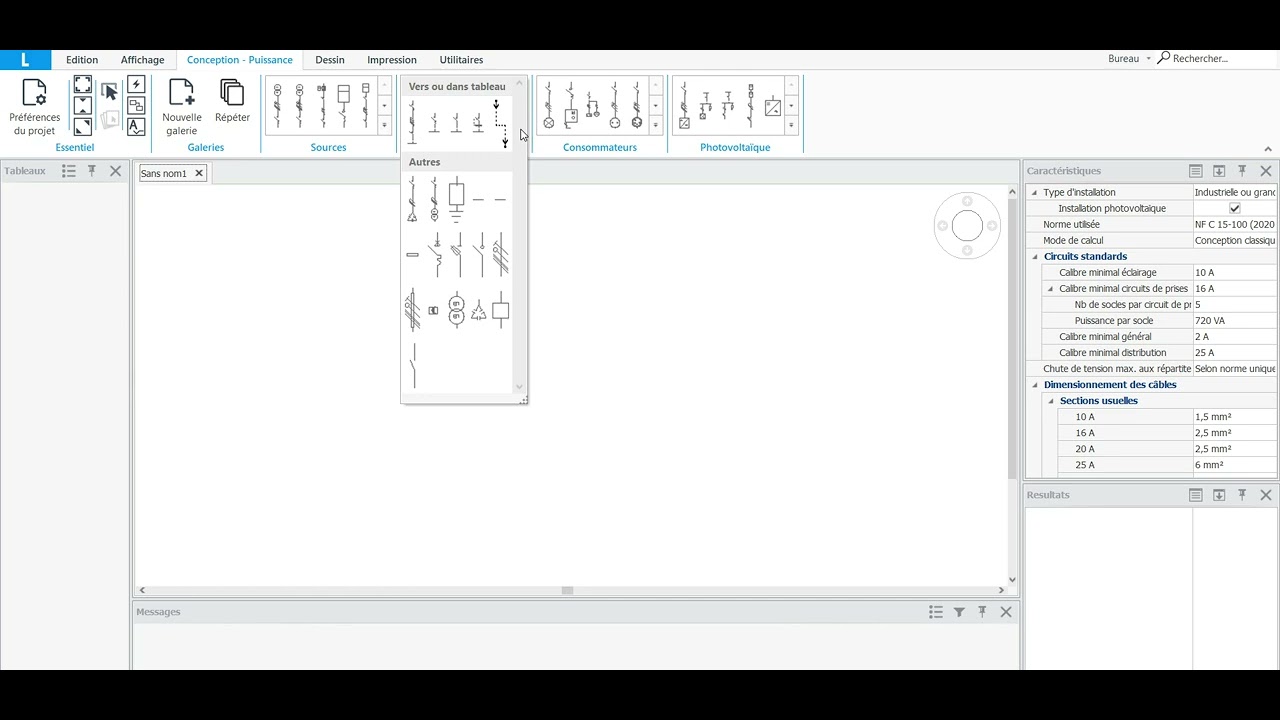Switch to the Utilitaires tab

[x=461, y=60]
